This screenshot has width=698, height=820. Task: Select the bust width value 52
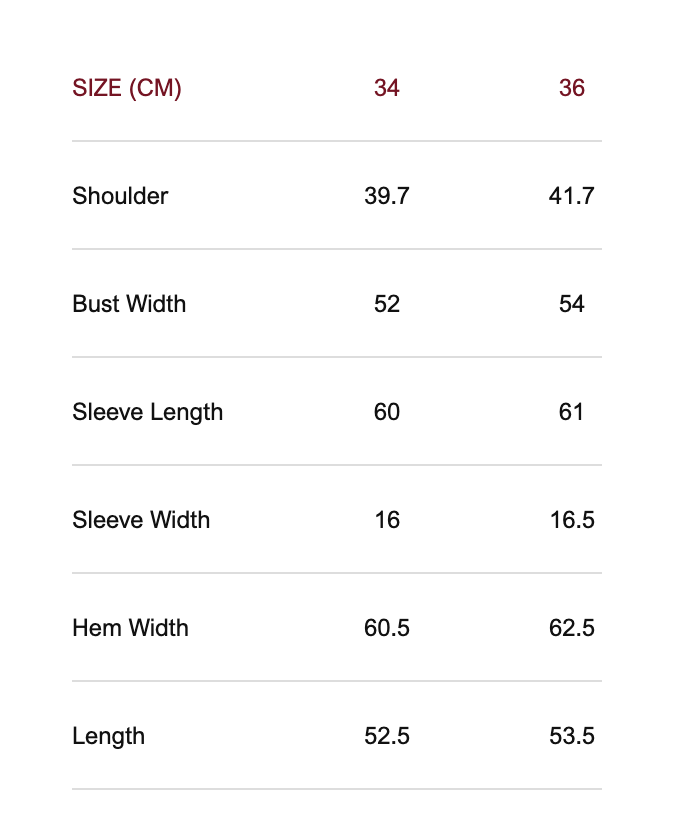point(387,304)
